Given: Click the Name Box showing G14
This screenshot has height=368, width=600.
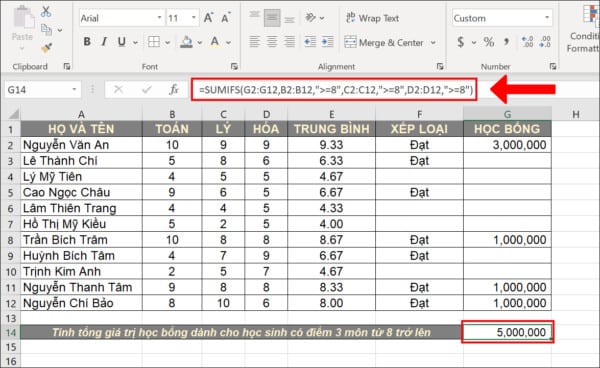Looking at the screenshot, I should 38,90.
